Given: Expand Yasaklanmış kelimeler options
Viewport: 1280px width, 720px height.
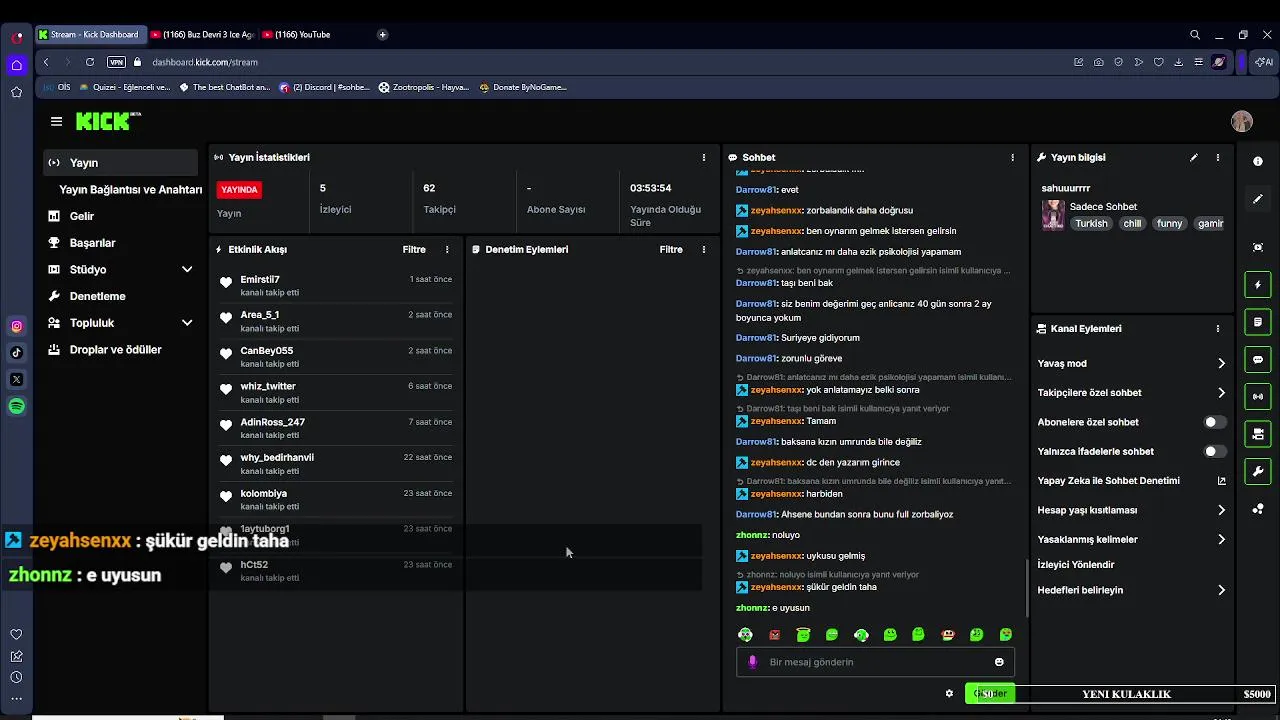Looking at the screenshot, I should pos(1221,539).
